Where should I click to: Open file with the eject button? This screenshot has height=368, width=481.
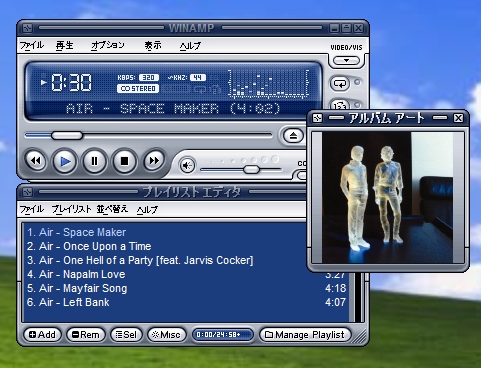click(293, 136)
